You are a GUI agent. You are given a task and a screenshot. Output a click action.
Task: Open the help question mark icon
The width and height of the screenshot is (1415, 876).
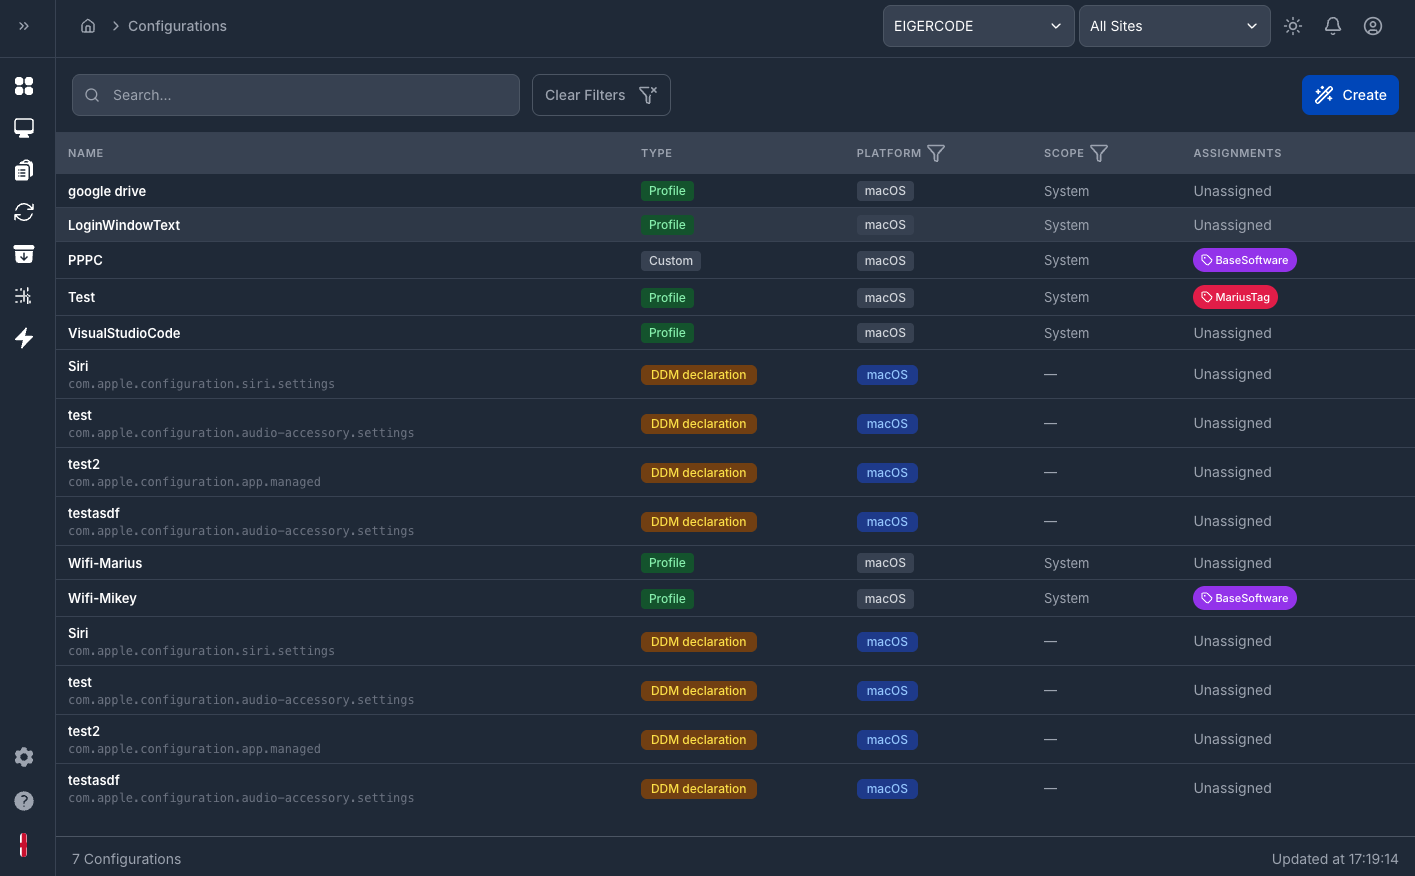[24, 801]
